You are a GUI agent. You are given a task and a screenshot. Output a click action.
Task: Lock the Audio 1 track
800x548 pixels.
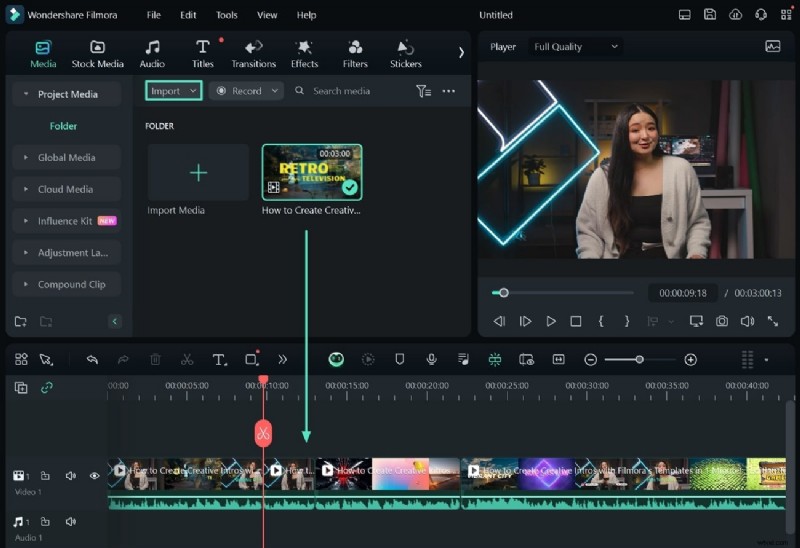click(x=45, y=521)
